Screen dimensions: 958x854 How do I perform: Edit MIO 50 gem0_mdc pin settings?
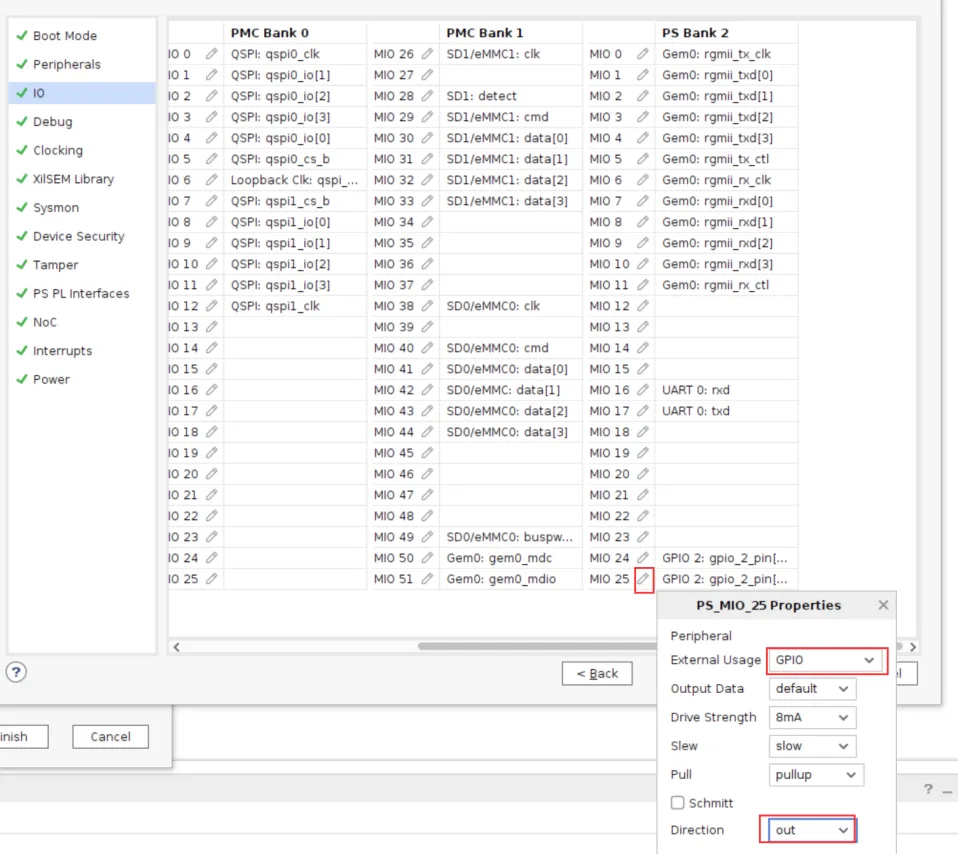pos(427,558)
